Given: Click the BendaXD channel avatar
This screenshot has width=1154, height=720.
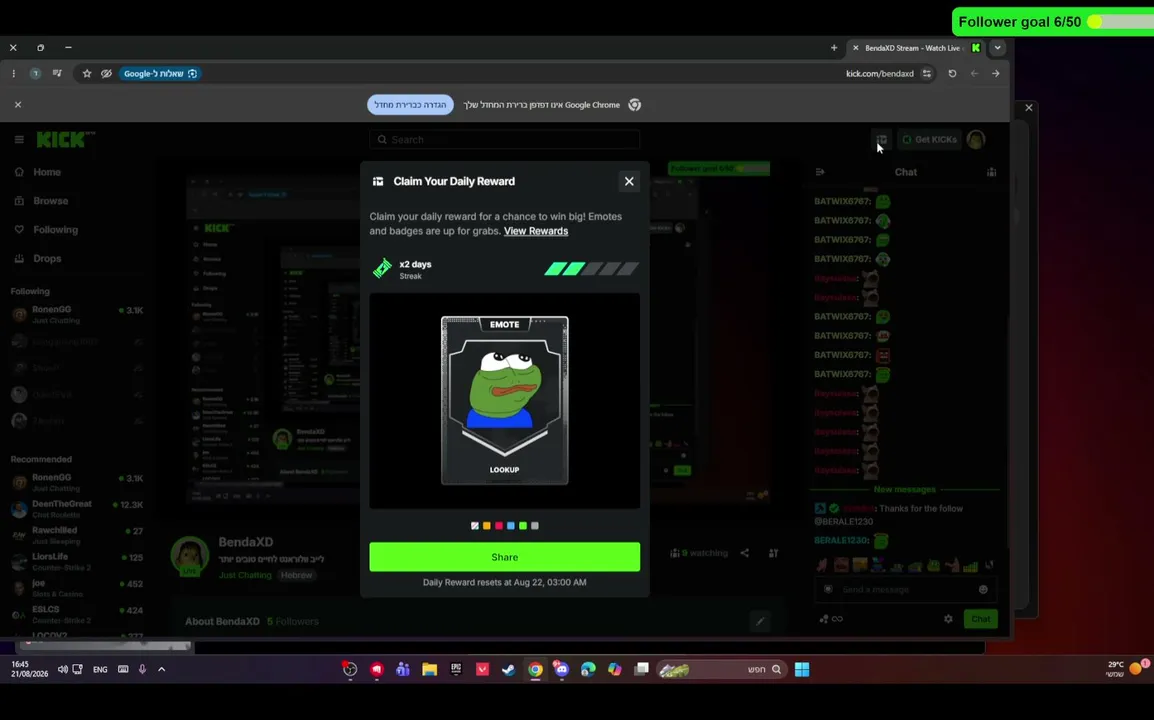Looking at the screenshot, I should [x=190, y=556].
